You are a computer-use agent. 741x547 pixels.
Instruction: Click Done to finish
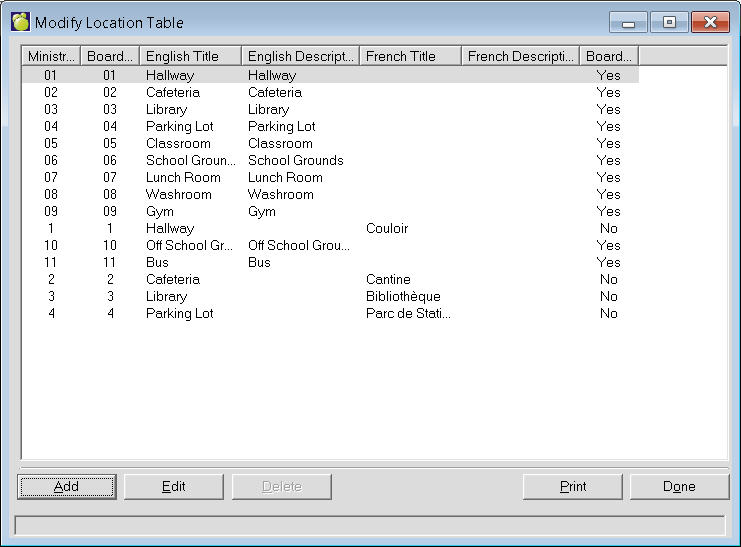click(x=679, y=487)
